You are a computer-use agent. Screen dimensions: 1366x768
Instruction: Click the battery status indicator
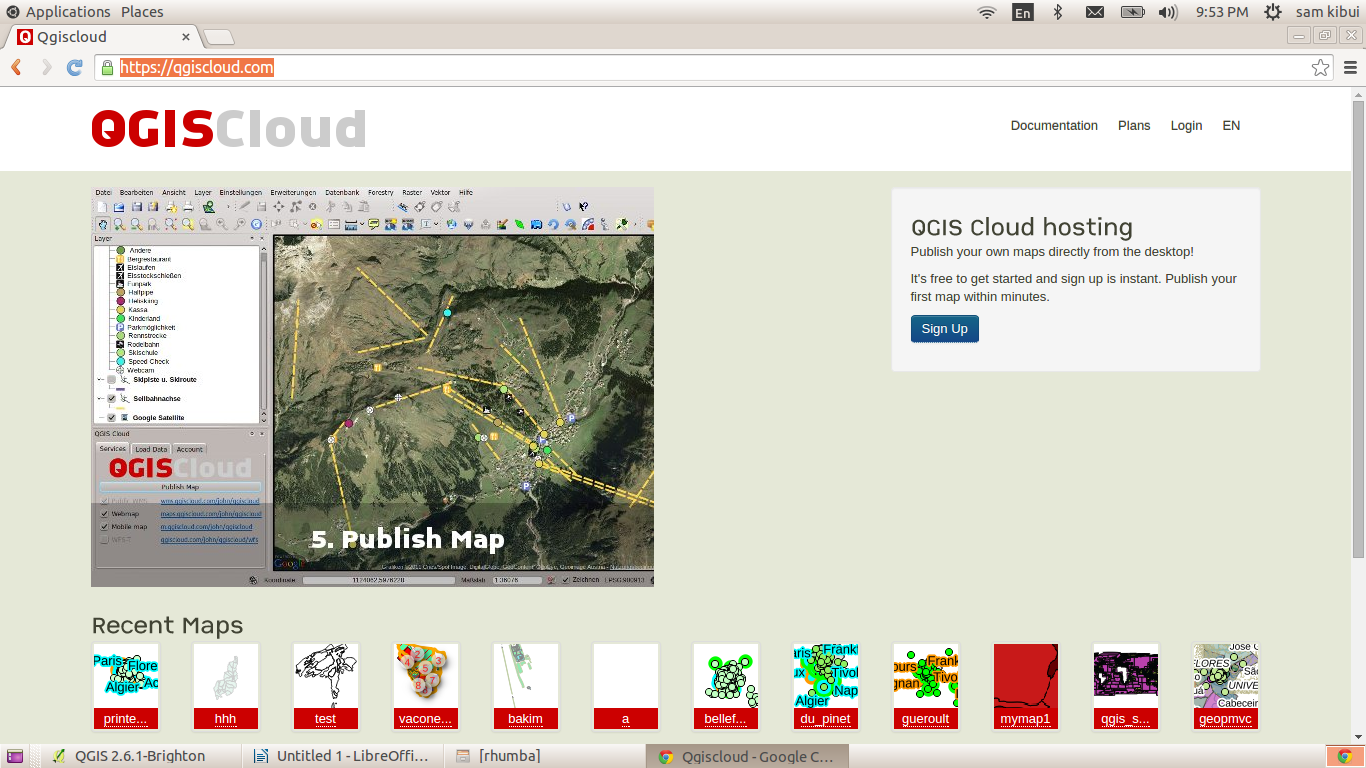1132,12
